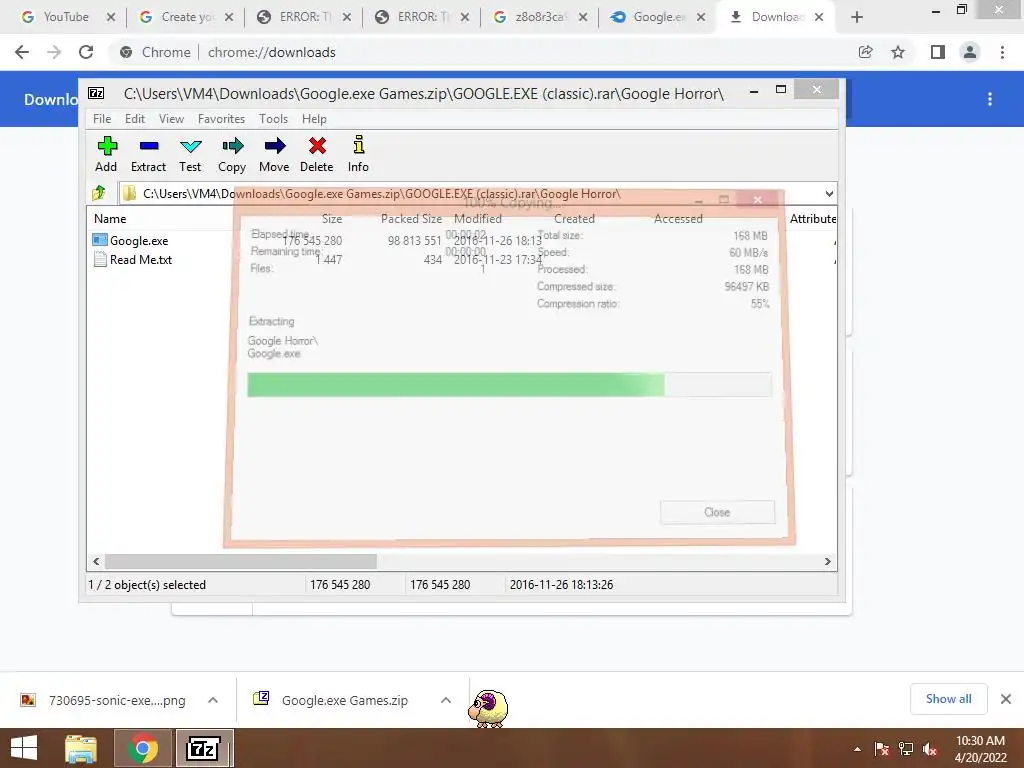Click the 7-Zip taskbar icon

204,748
